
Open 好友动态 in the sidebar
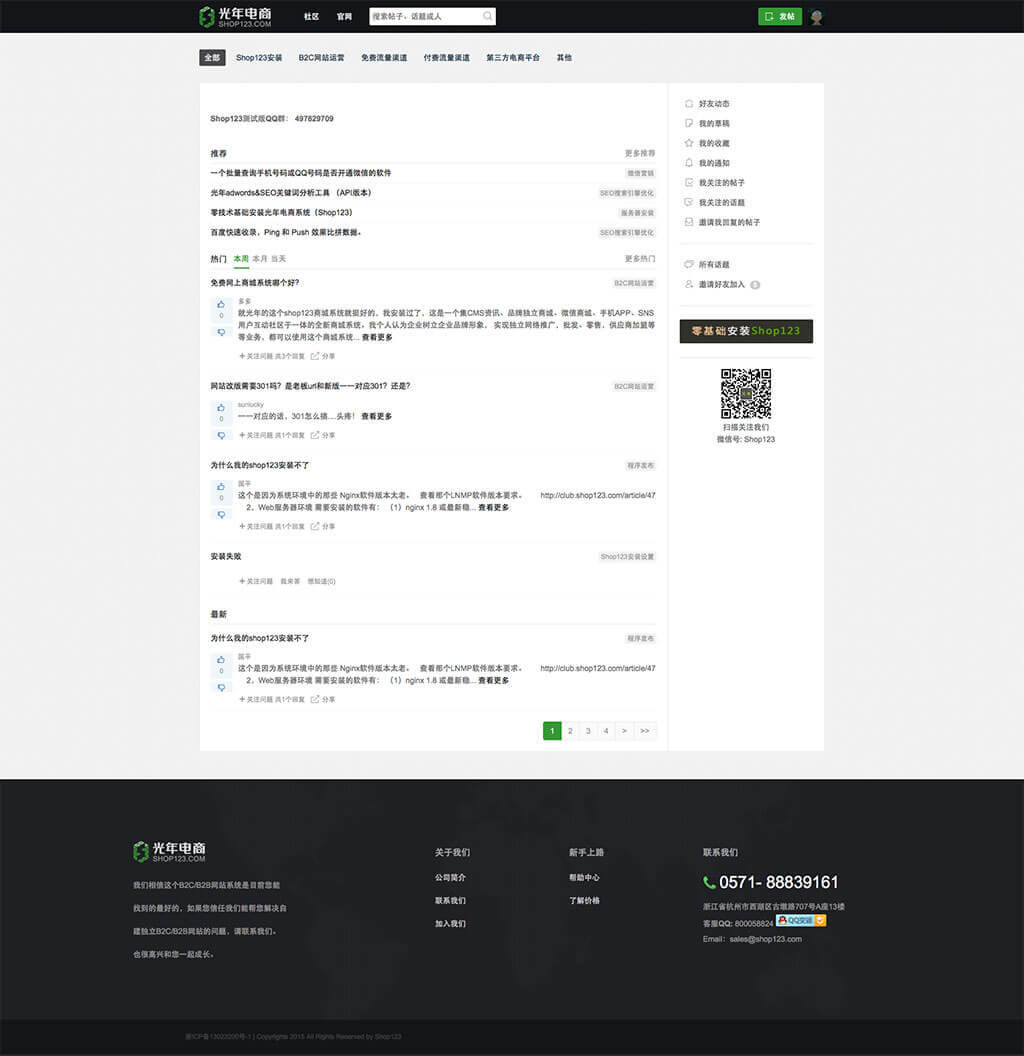pos(713,104)
